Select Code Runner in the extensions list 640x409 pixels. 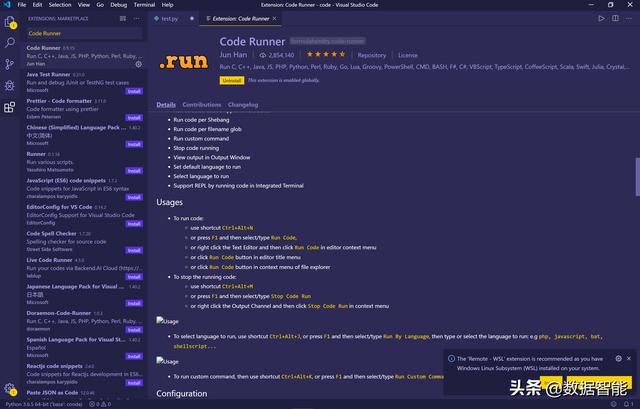point(84,56)
